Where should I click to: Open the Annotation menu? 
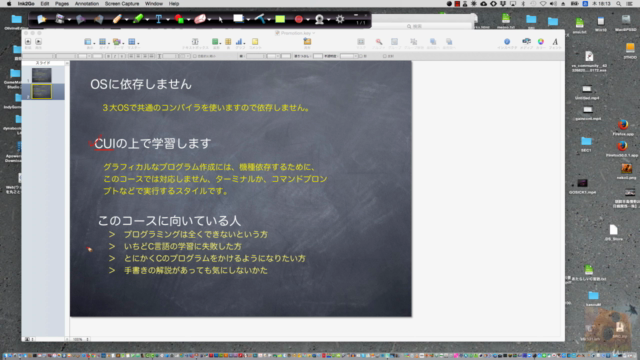87,4
